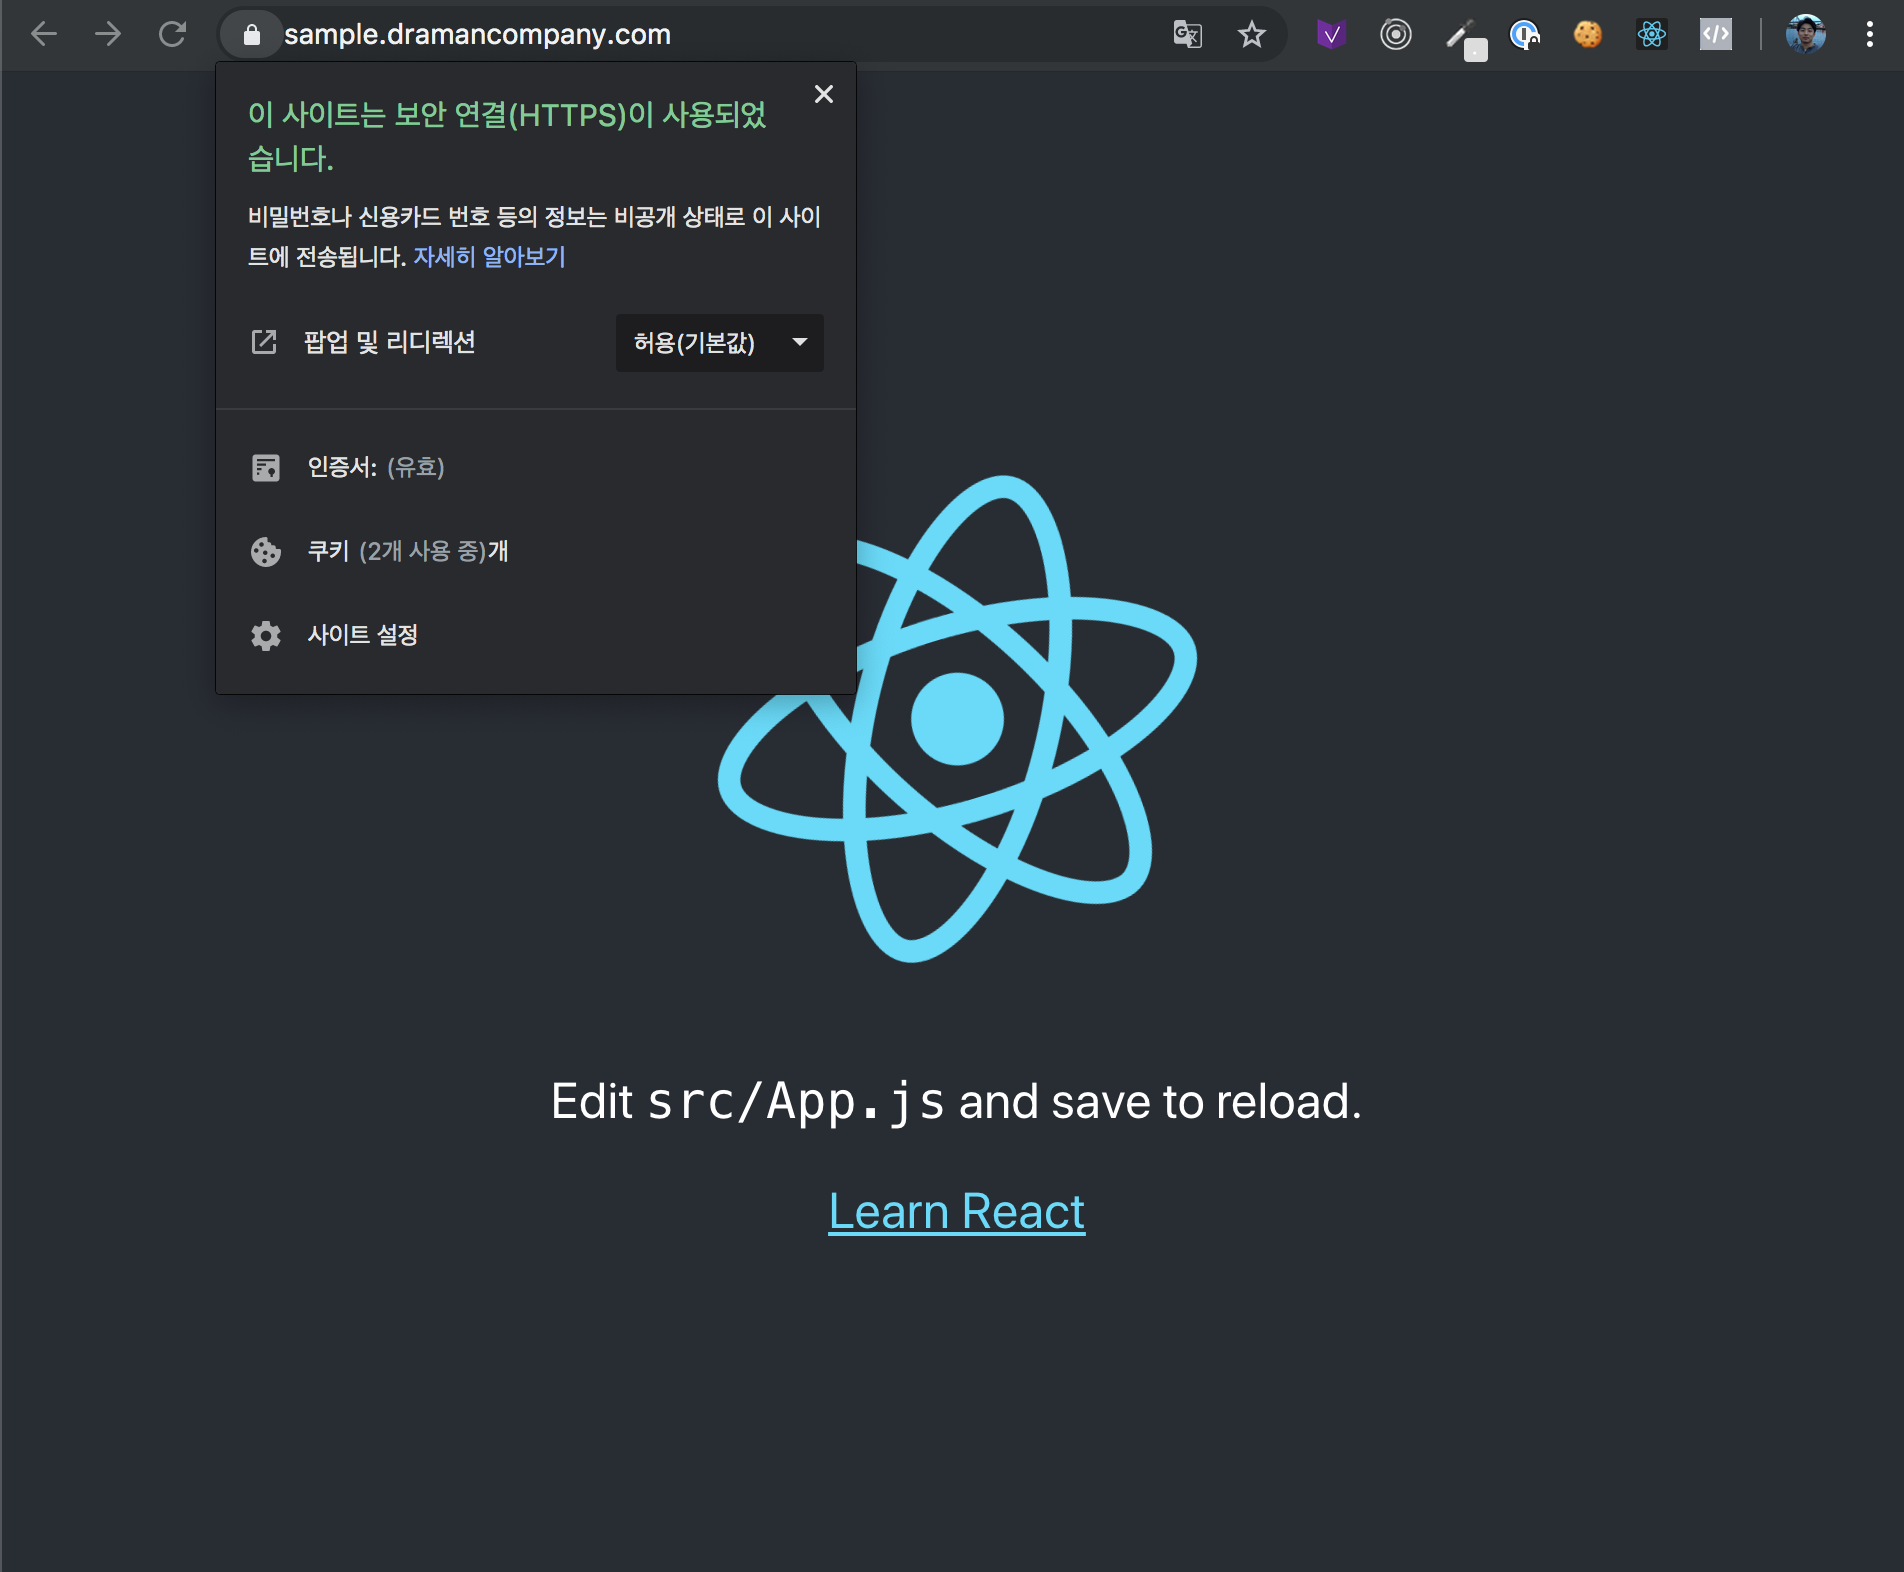Open the cookie extension icon

[1587, 35]
